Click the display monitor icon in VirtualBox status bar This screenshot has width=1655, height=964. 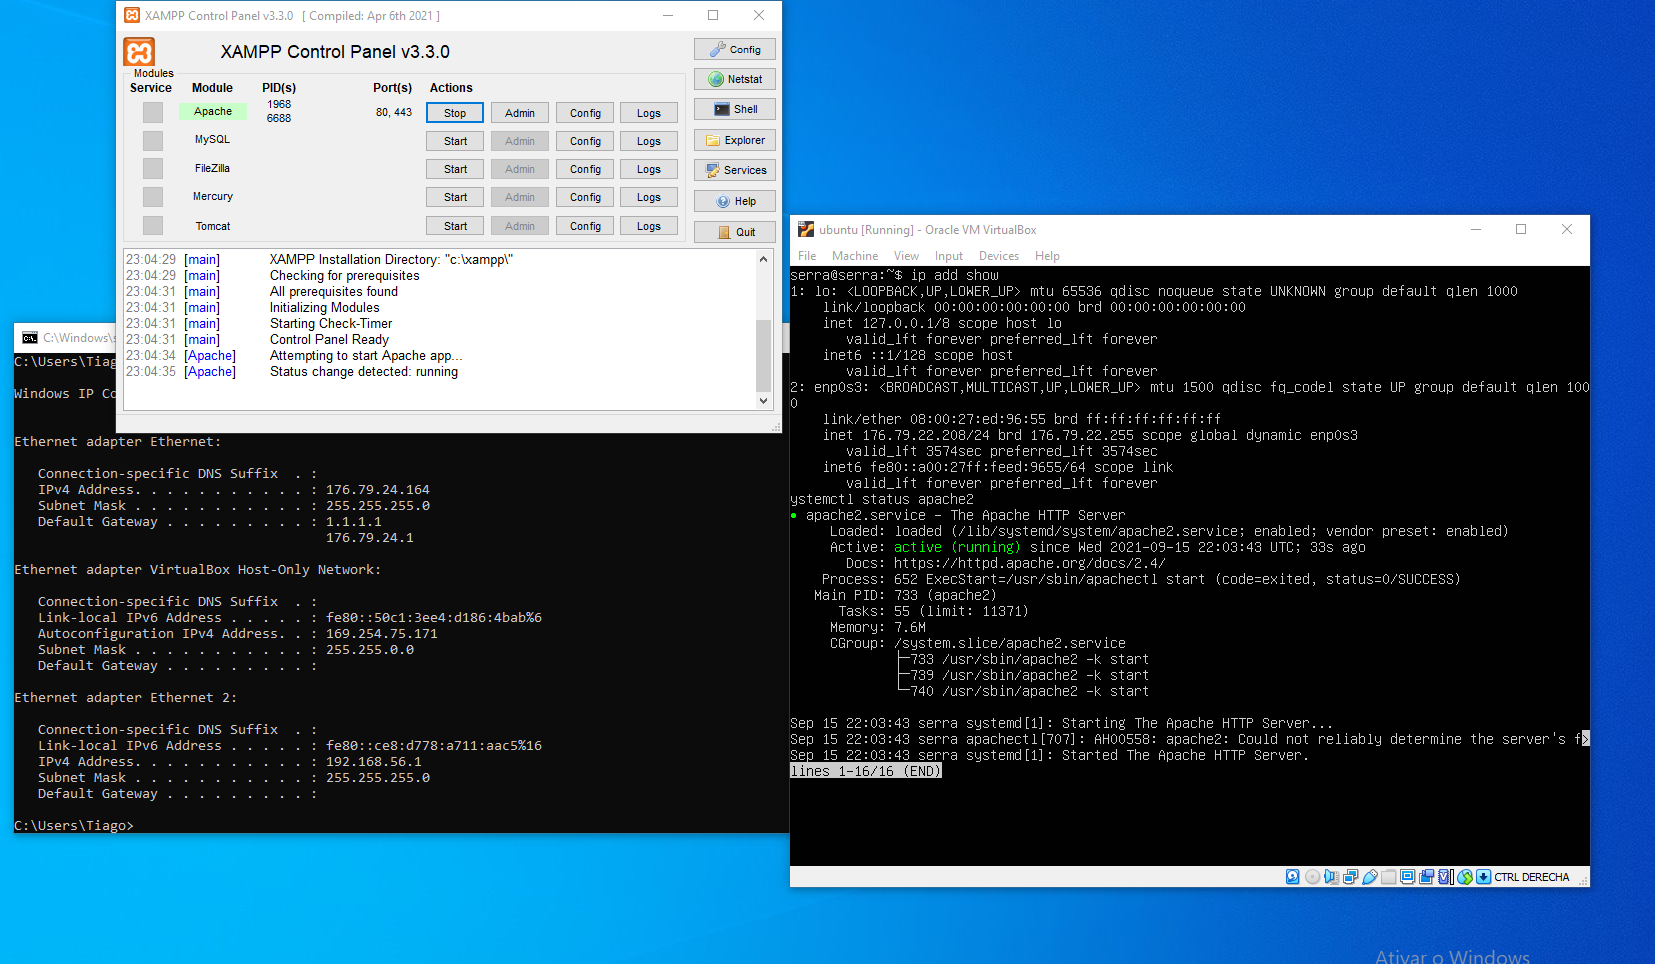pos(1407,877)
